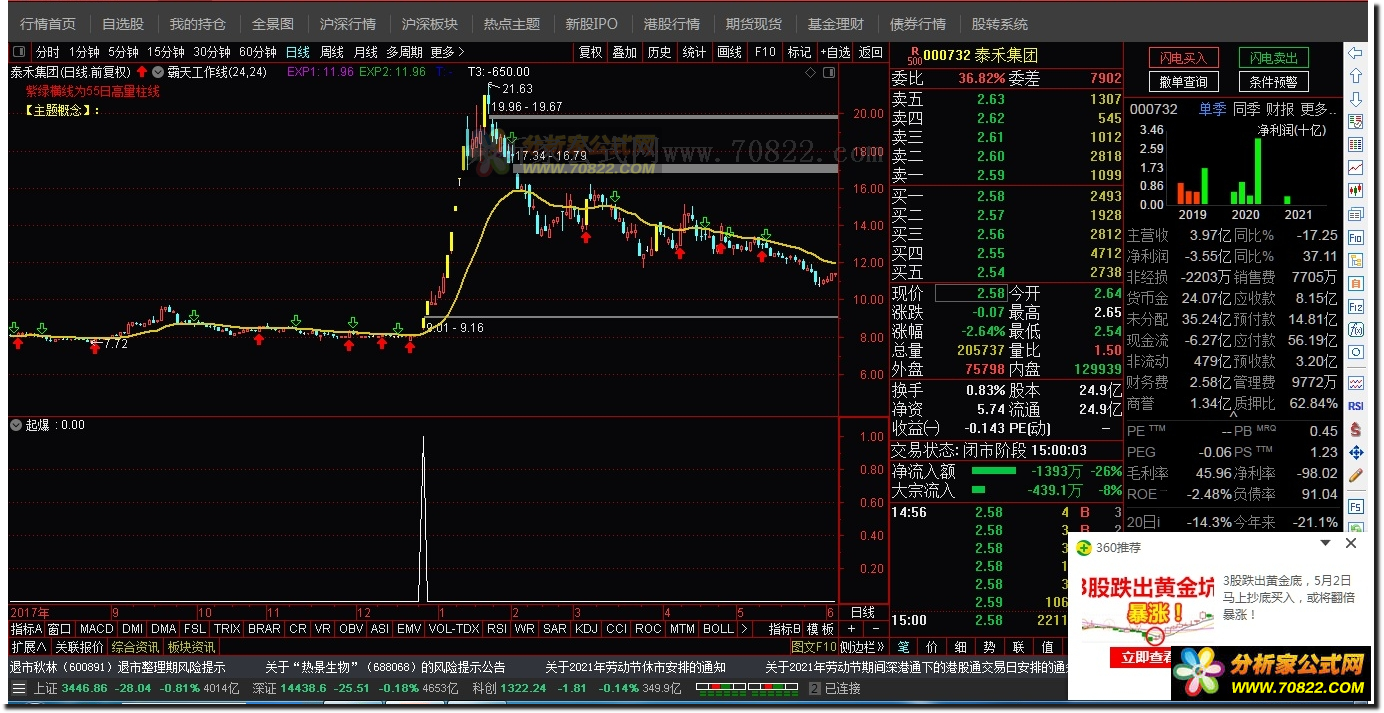The height and width of the screenshot is (713, 1384).
Task: Click the indicator tab overflow arrow after BOLL
Action: click(x=744, y=629)
